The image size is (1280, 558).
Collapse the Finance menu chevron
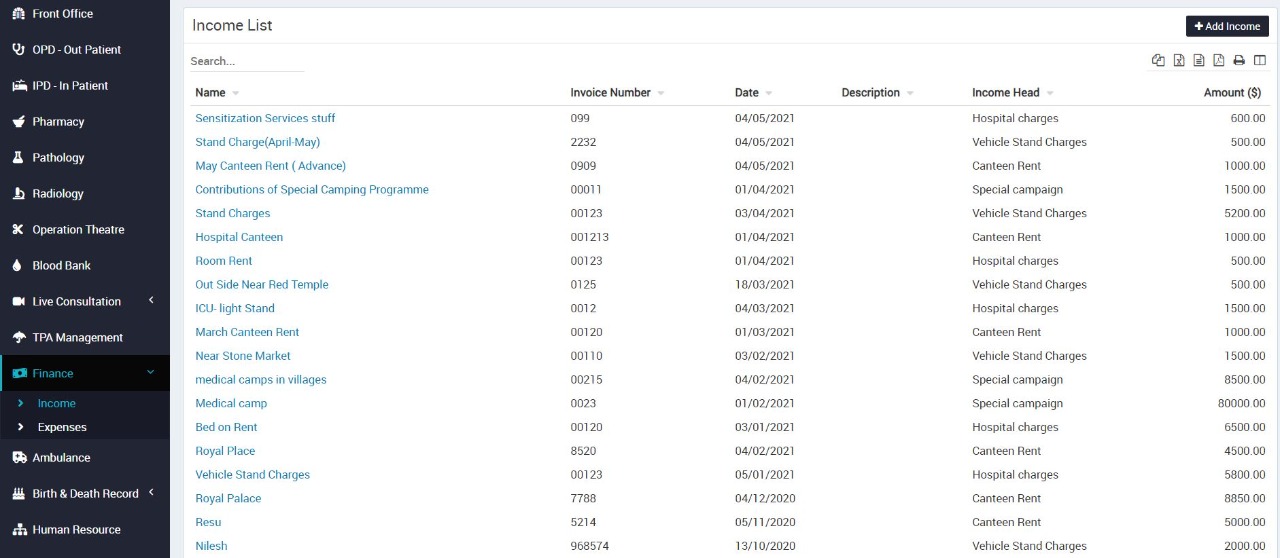point(151,373)
